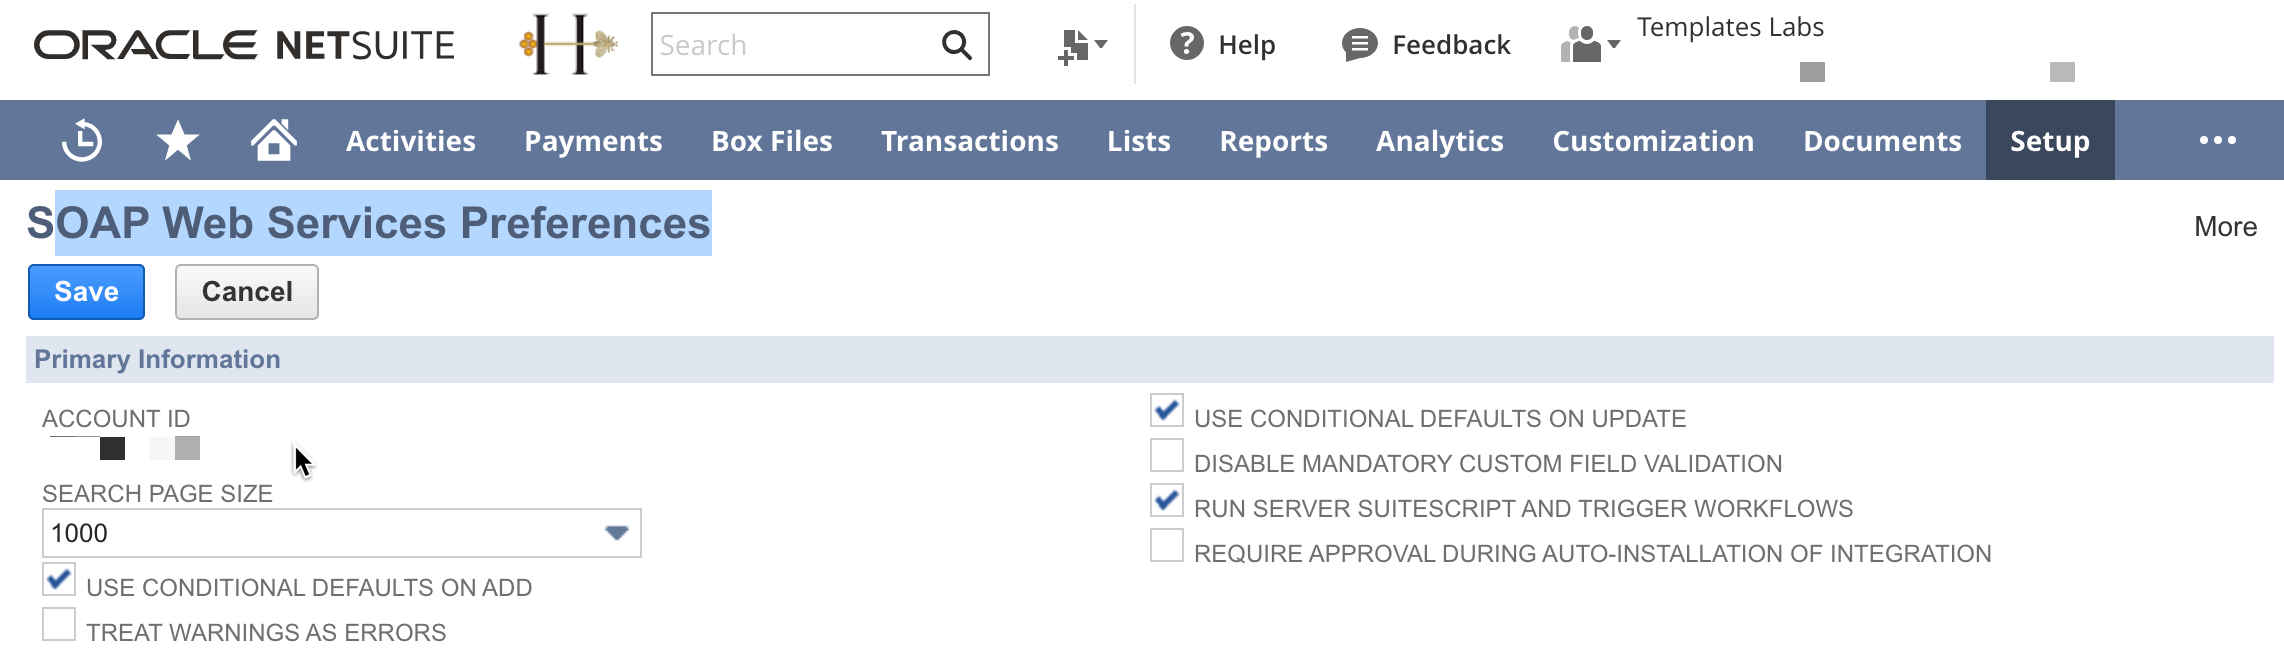The image size is (2284, 662).
Task: Click the Templates Labs account name
Action: point(1730,27)
